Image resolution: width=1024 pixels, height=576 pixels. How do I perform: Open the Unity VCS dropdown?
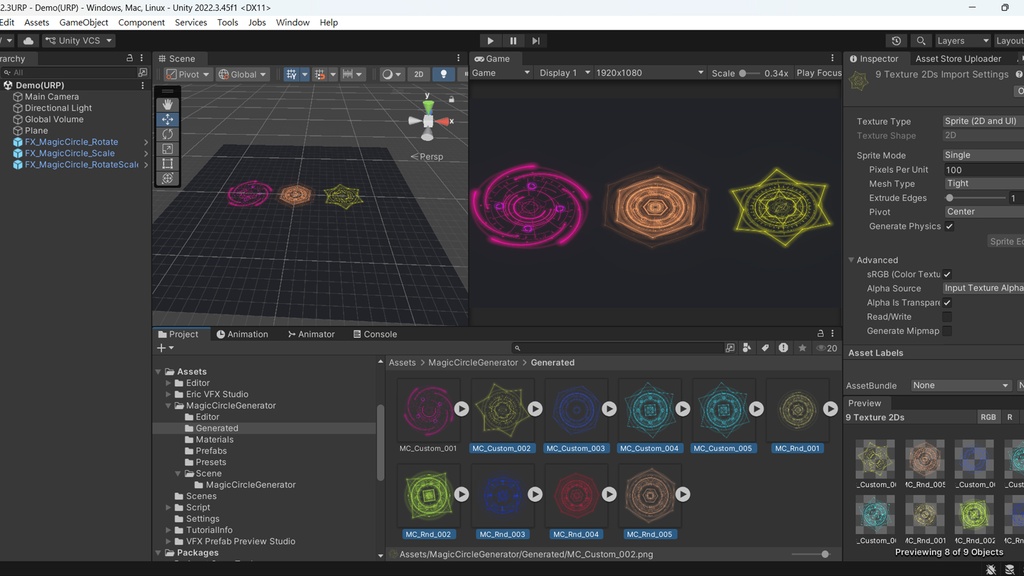79,40
